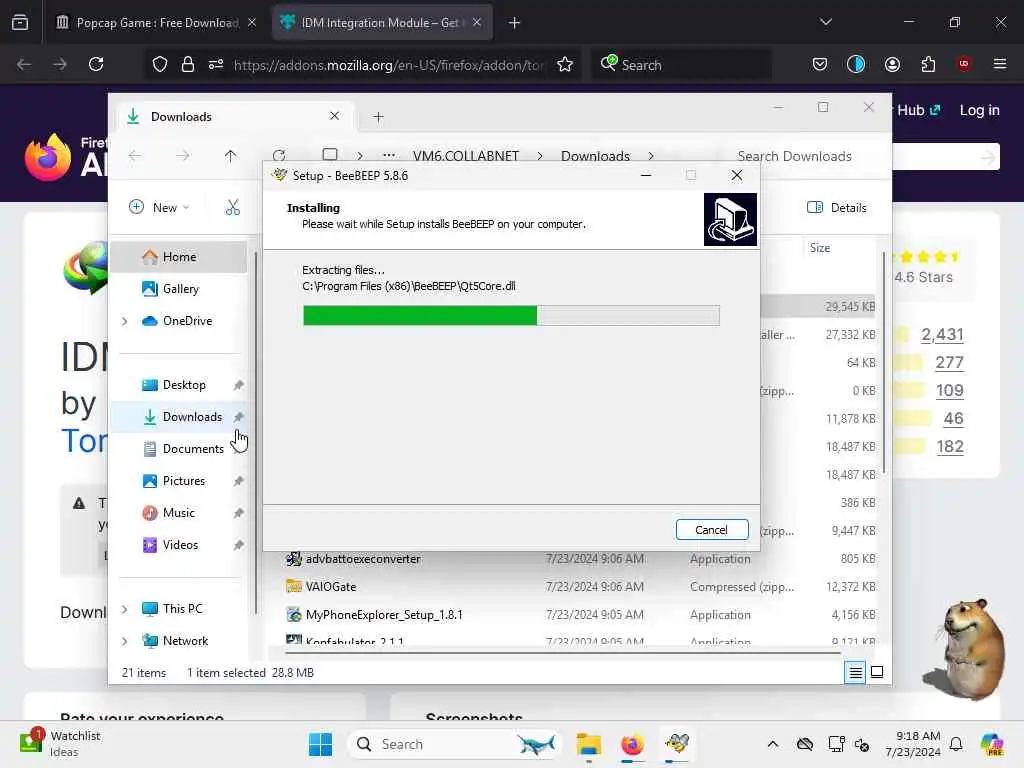This screenshot has width=1024, height=768.
Task: Reload the Firefox page
Action: pos(96,64)
